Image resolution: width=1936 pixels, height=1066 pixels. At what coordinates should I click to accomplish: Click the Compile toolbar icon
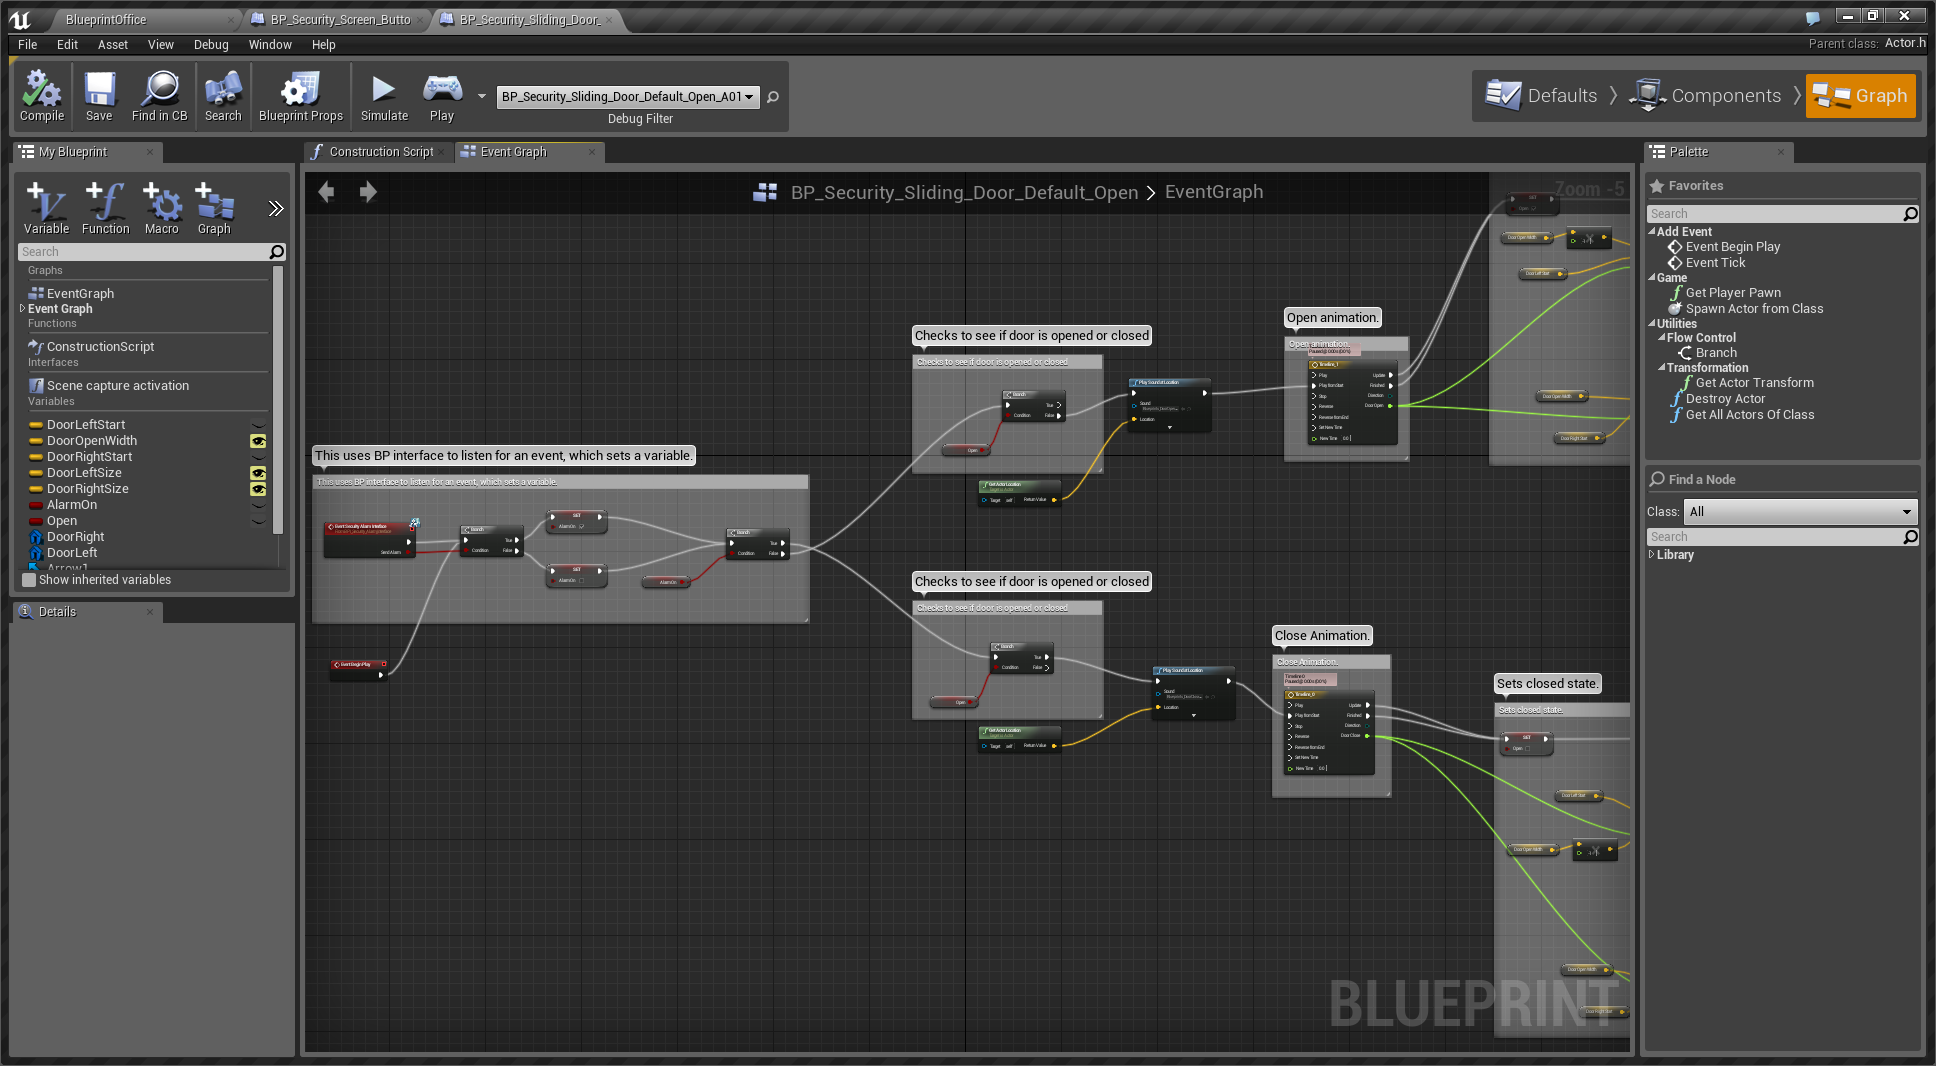point(42,96)
